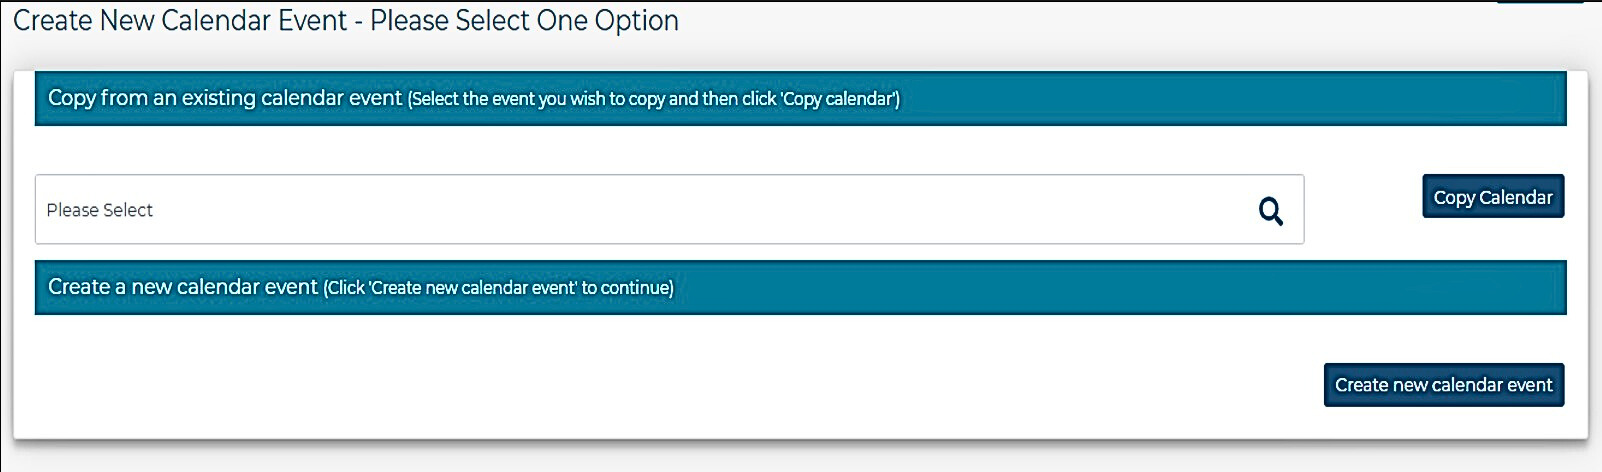Focus the existing event search field

(x=669, y=209)
